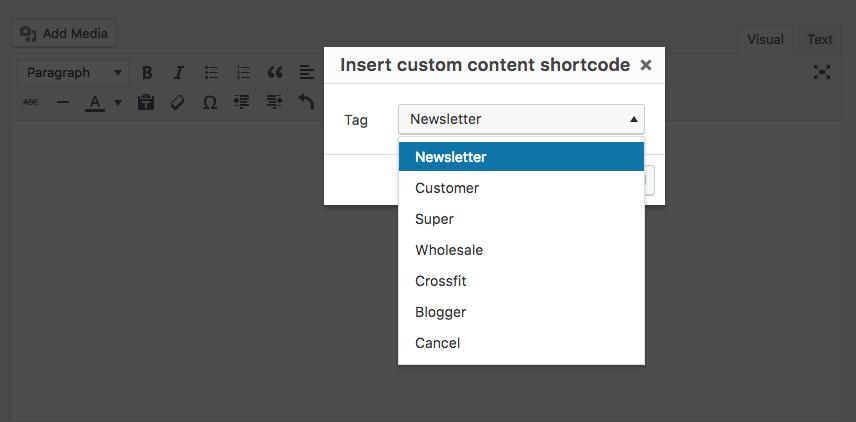Toggle strikethrough formatting
Image resolution: width=856 pixels, height=422 pixels.
(x=31, y=102)
